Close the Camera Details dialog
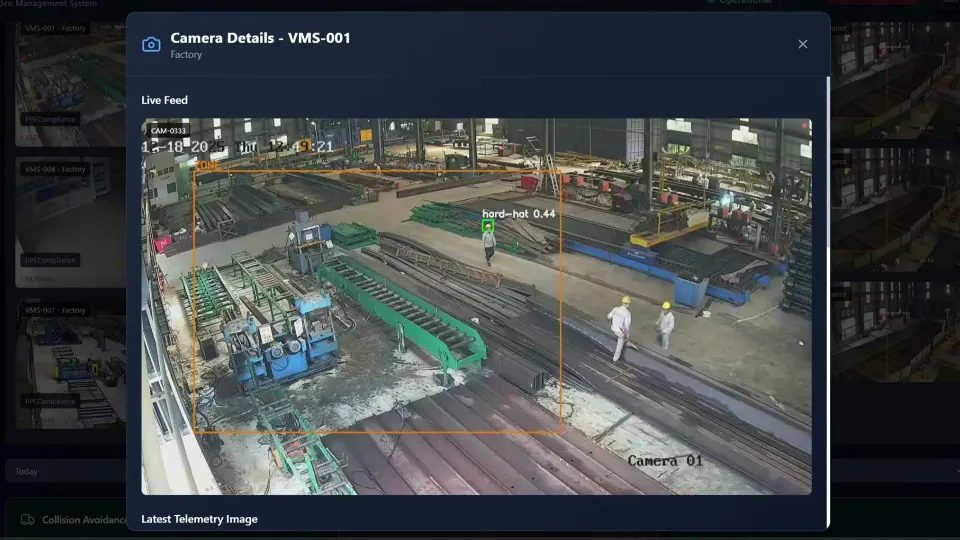This screenshot has width=960, height=540. (803, 44)
